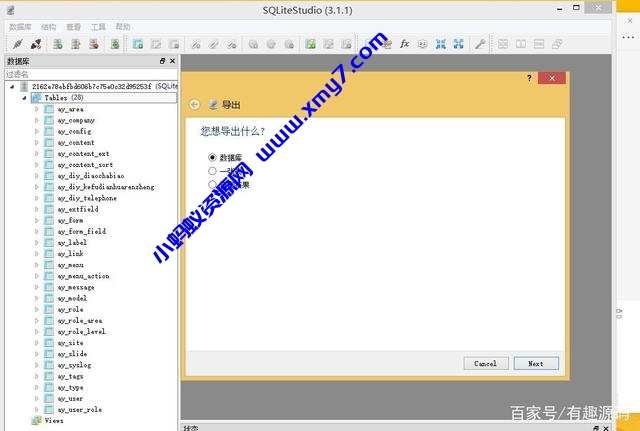This screenshot has width=640, height=431.
Task: Collapse the database root tree node
Action: pyautogui.click(x=12, y=87)
